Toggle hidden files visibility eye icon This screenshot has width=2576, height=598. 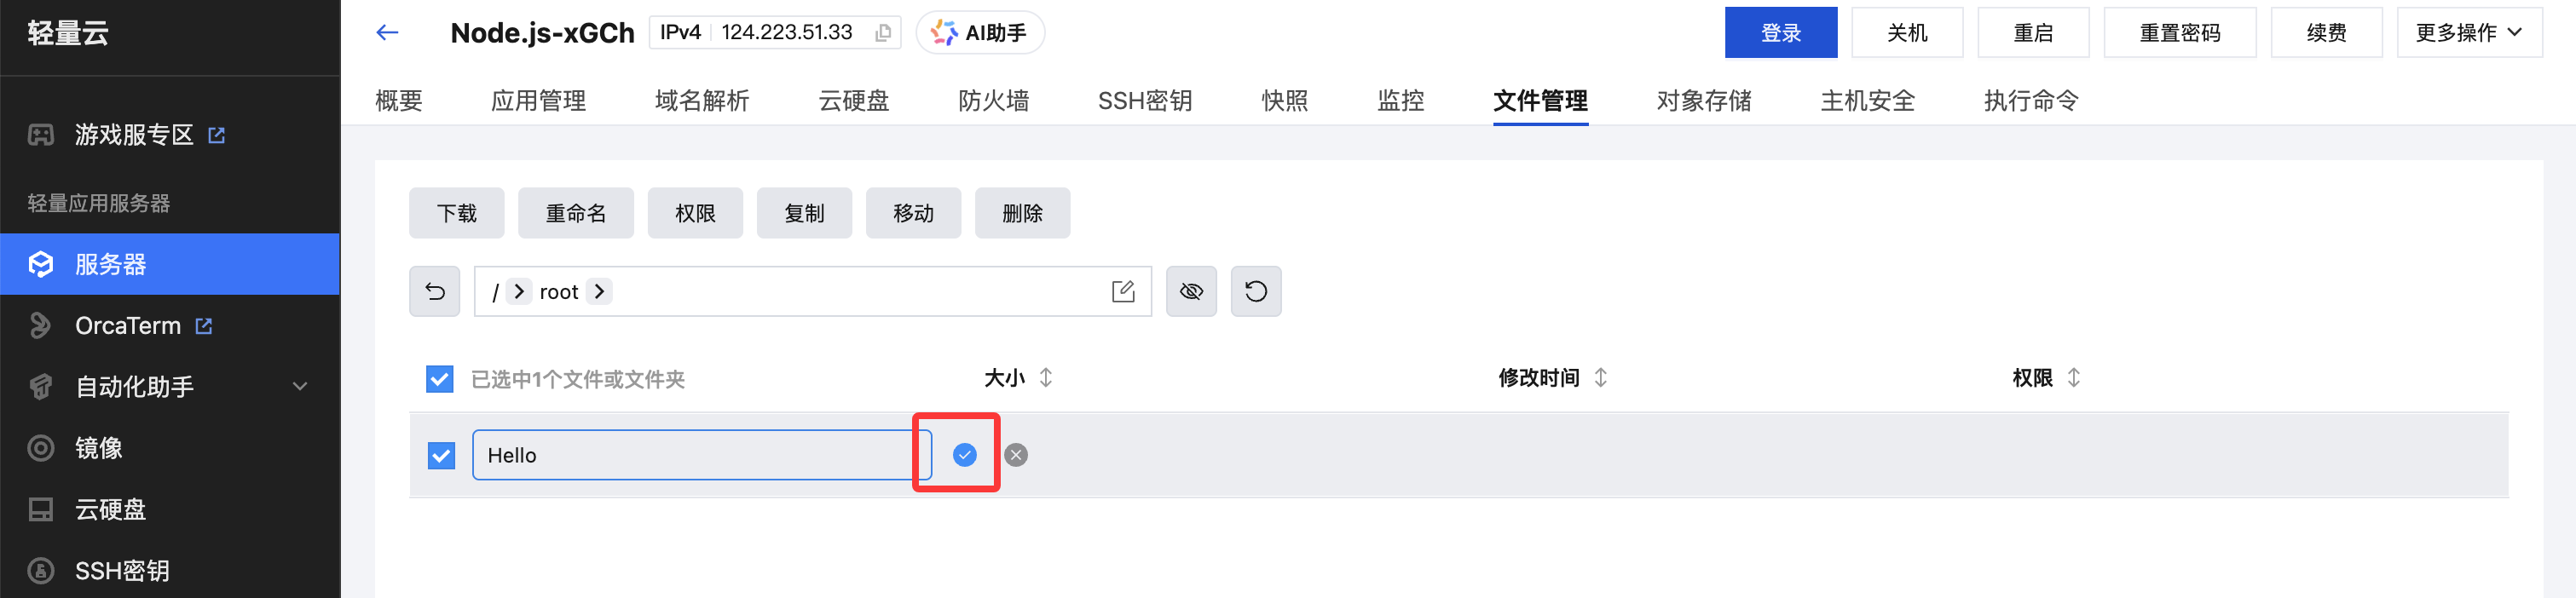(1191, 291)
